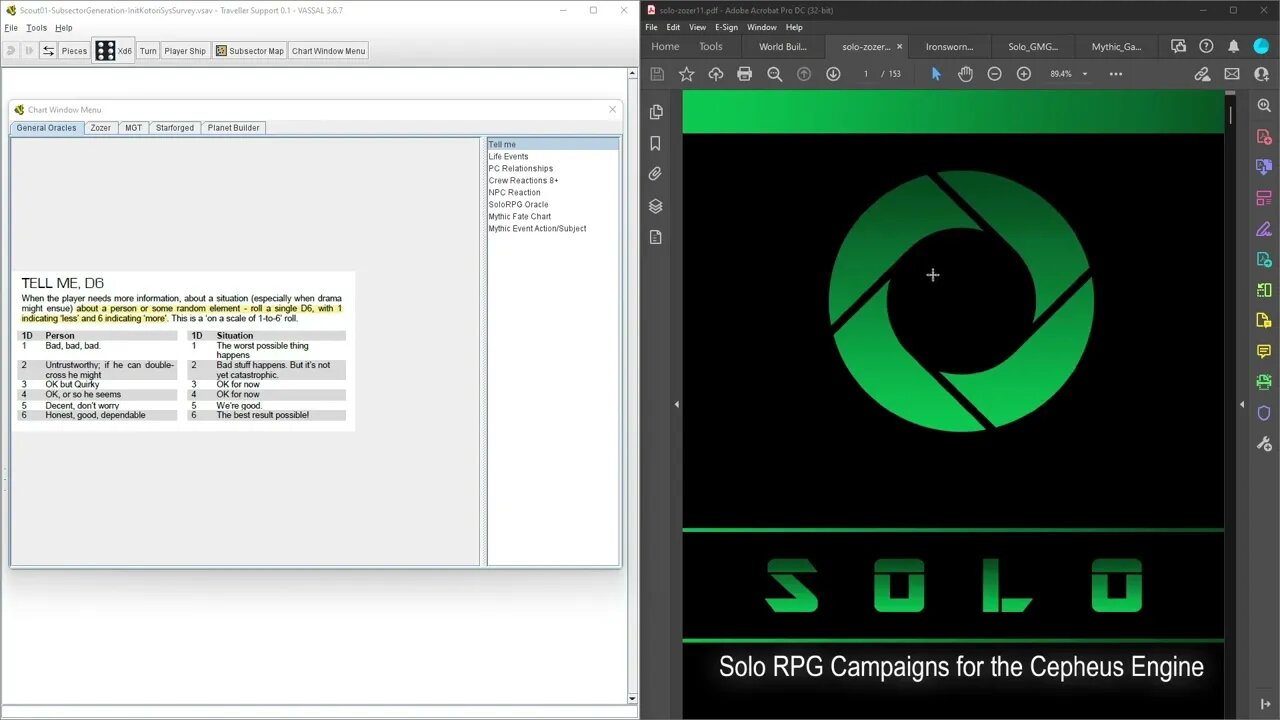Click the Xd6 dice roll button in VASSAL

113,51
